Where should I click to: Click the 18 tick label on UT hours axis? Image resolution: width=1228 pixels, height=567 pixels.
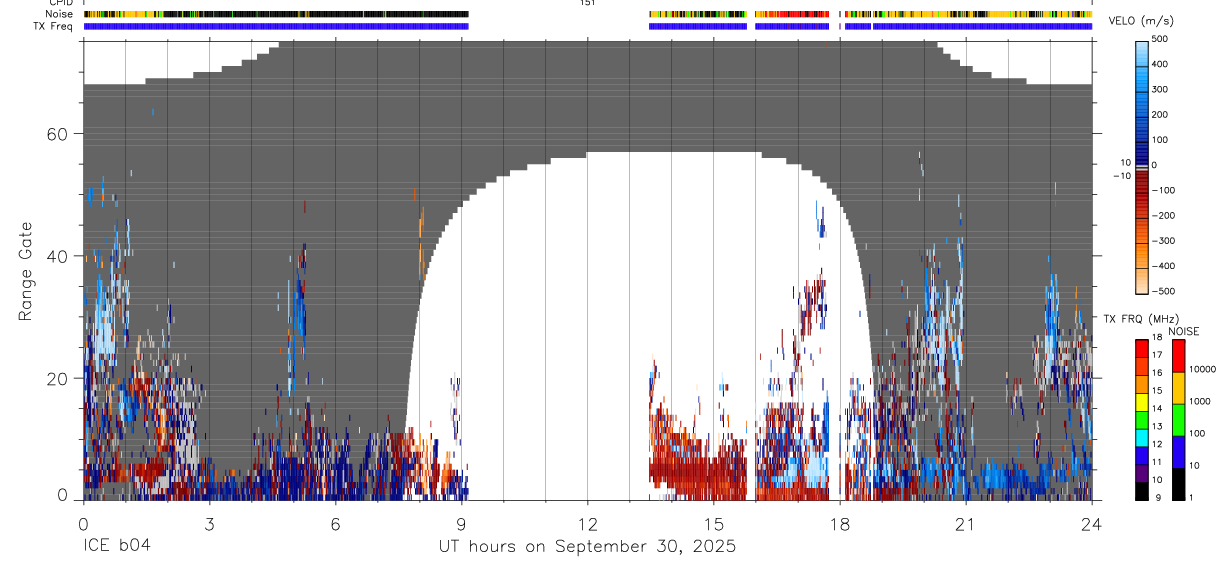click(x=839, y=523)
